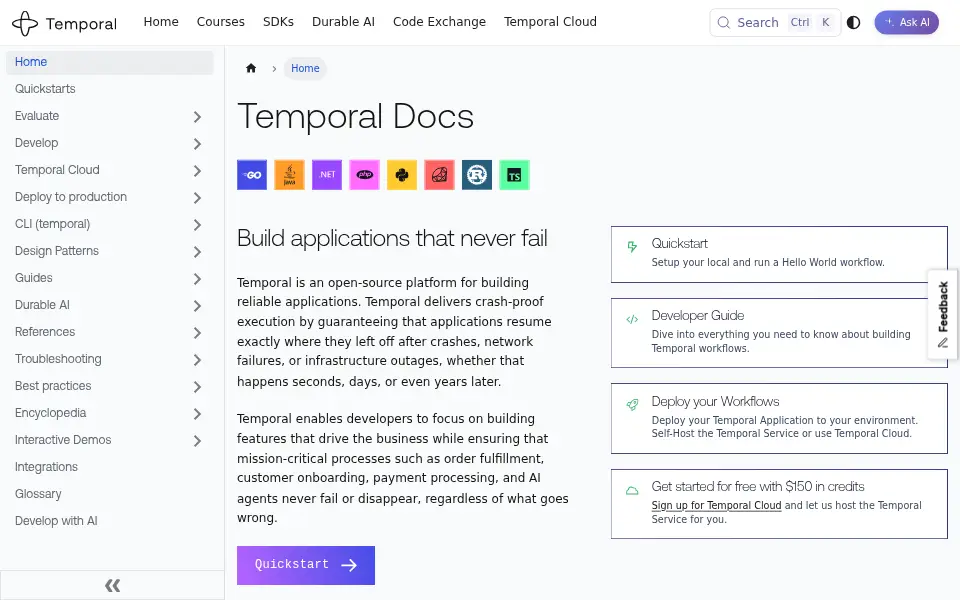Screen dimensions: 960x600
Task: Expand the Develop sidebar section
Action: (x=197, y=143)
